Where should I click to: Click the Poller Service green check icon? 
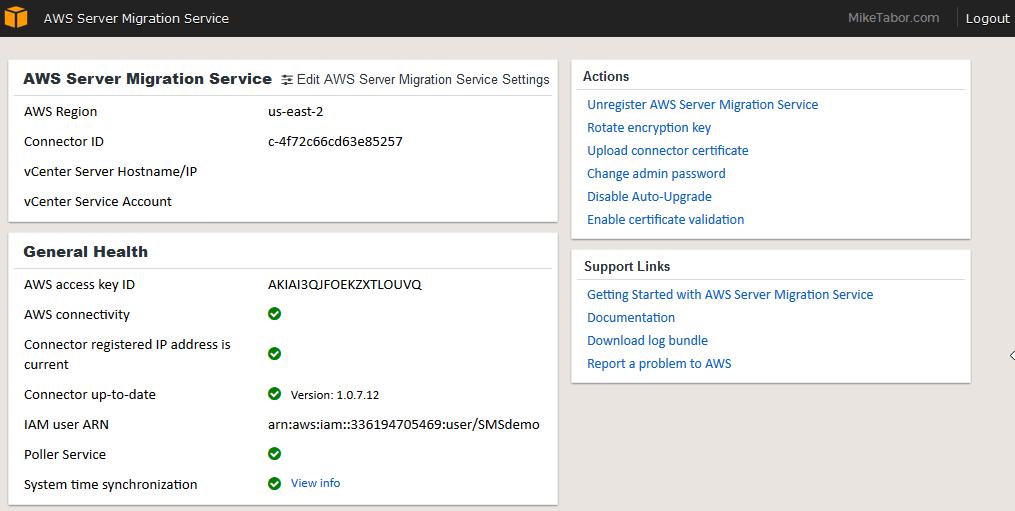tap(274, 453)
